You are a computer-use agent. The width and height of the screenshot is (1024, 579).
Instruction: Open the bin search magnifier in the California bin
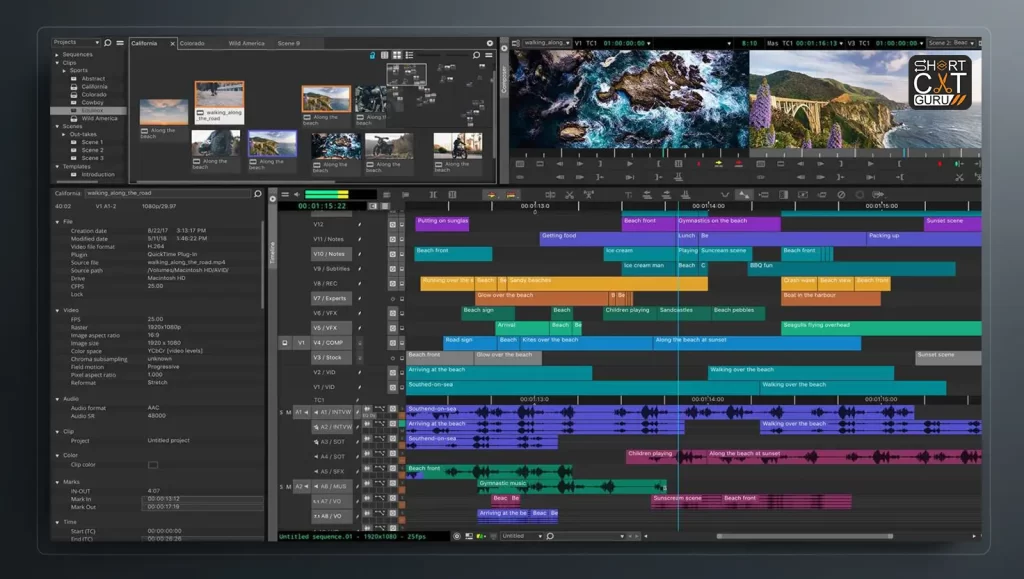coord(476,55)
